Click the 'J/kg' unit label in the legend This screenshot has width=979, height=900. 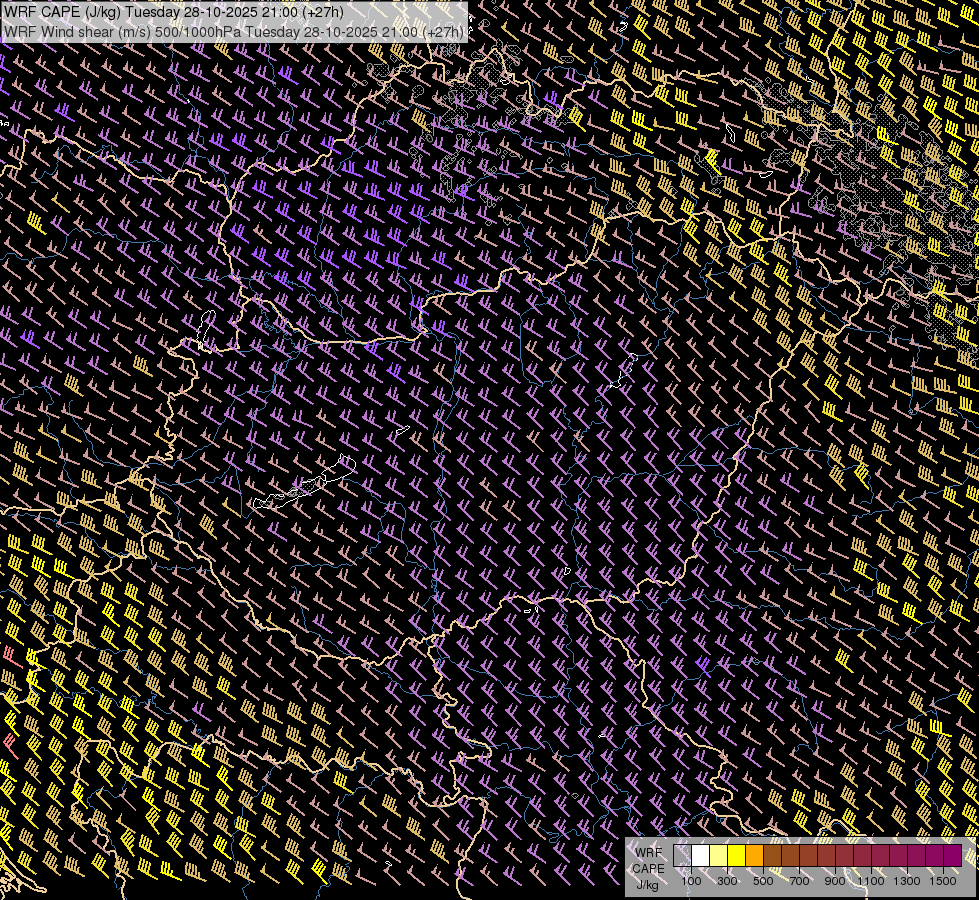tap(647, 885)
